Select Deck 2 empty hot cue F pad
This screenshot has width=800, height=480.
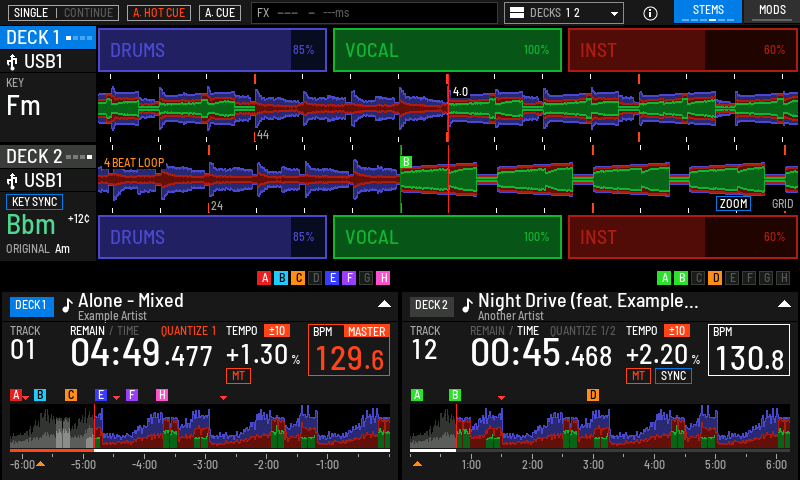749,278
